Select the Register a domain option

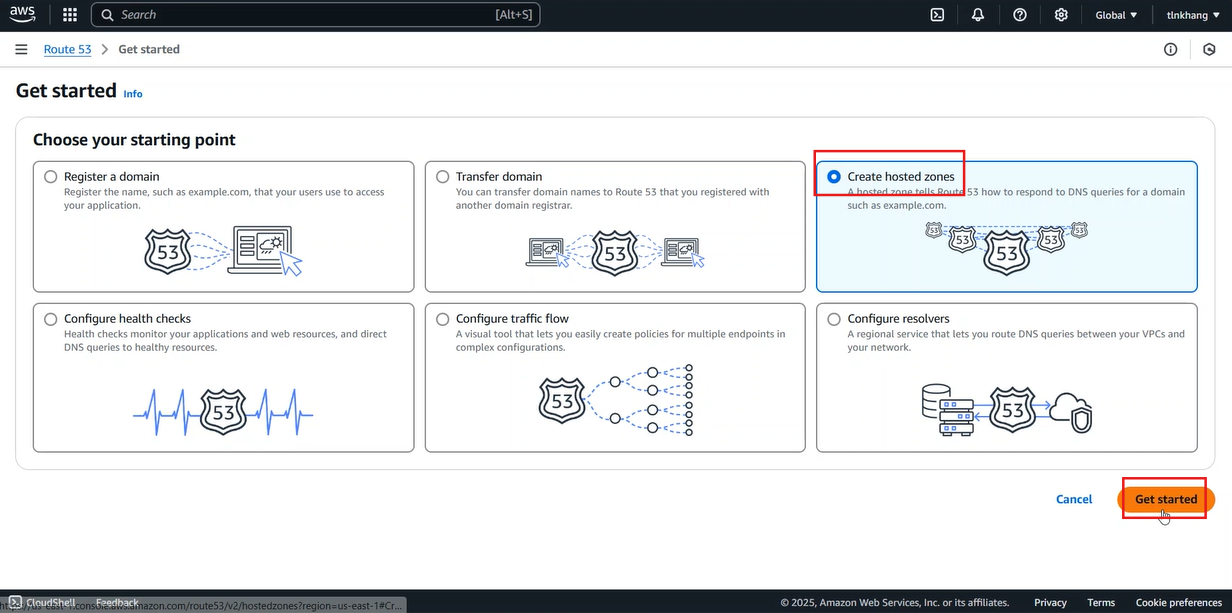coord(51,177)
